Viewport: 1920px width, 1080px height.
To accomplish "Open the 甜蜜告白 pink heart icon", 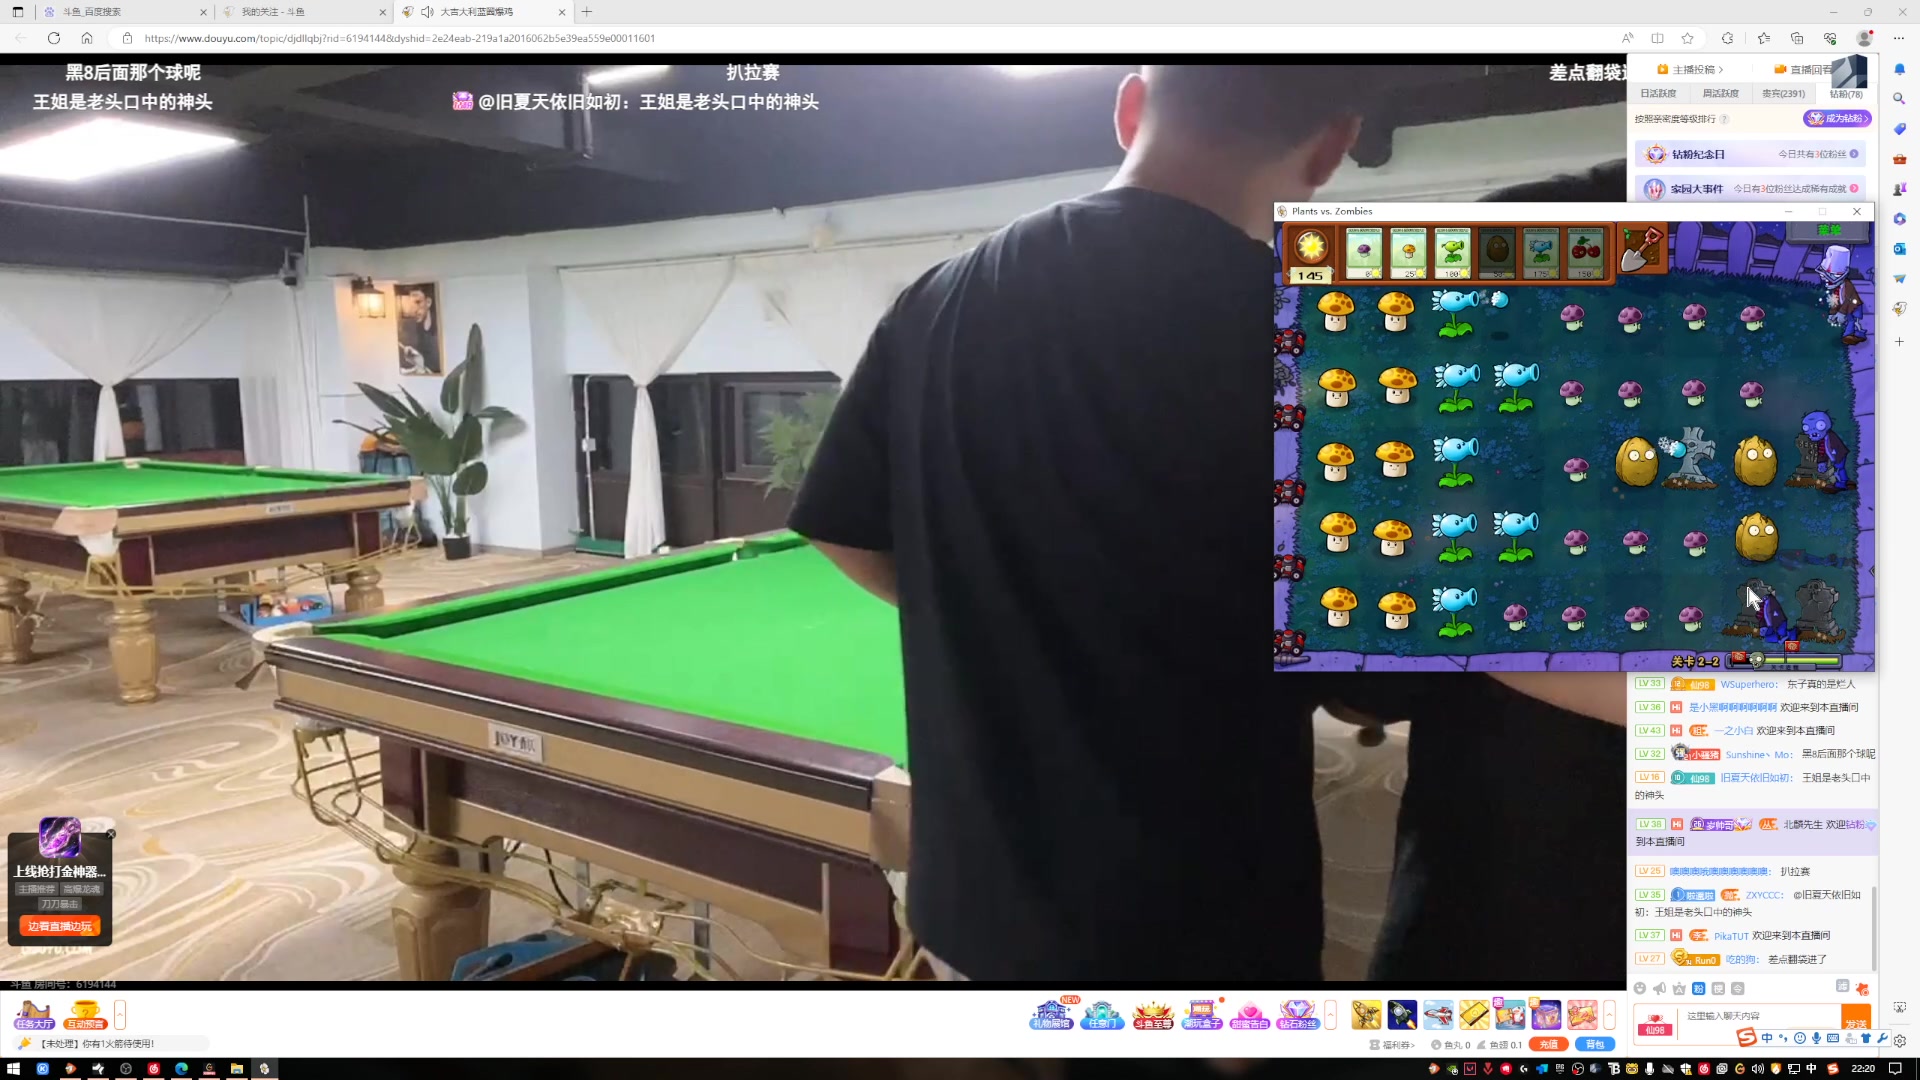I will click(x=1250, y=1014).
